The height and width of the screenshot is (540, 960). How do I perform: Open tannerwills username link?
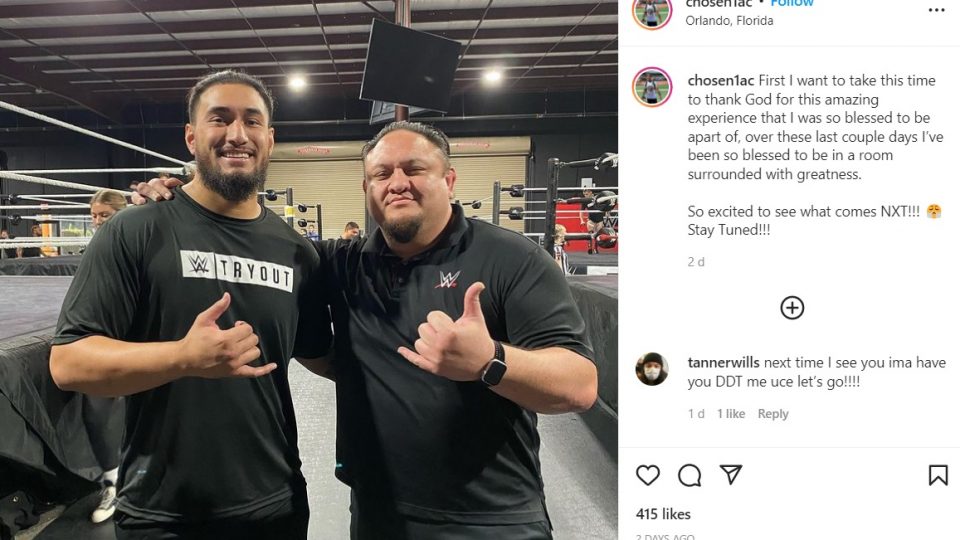click(723, 362)
